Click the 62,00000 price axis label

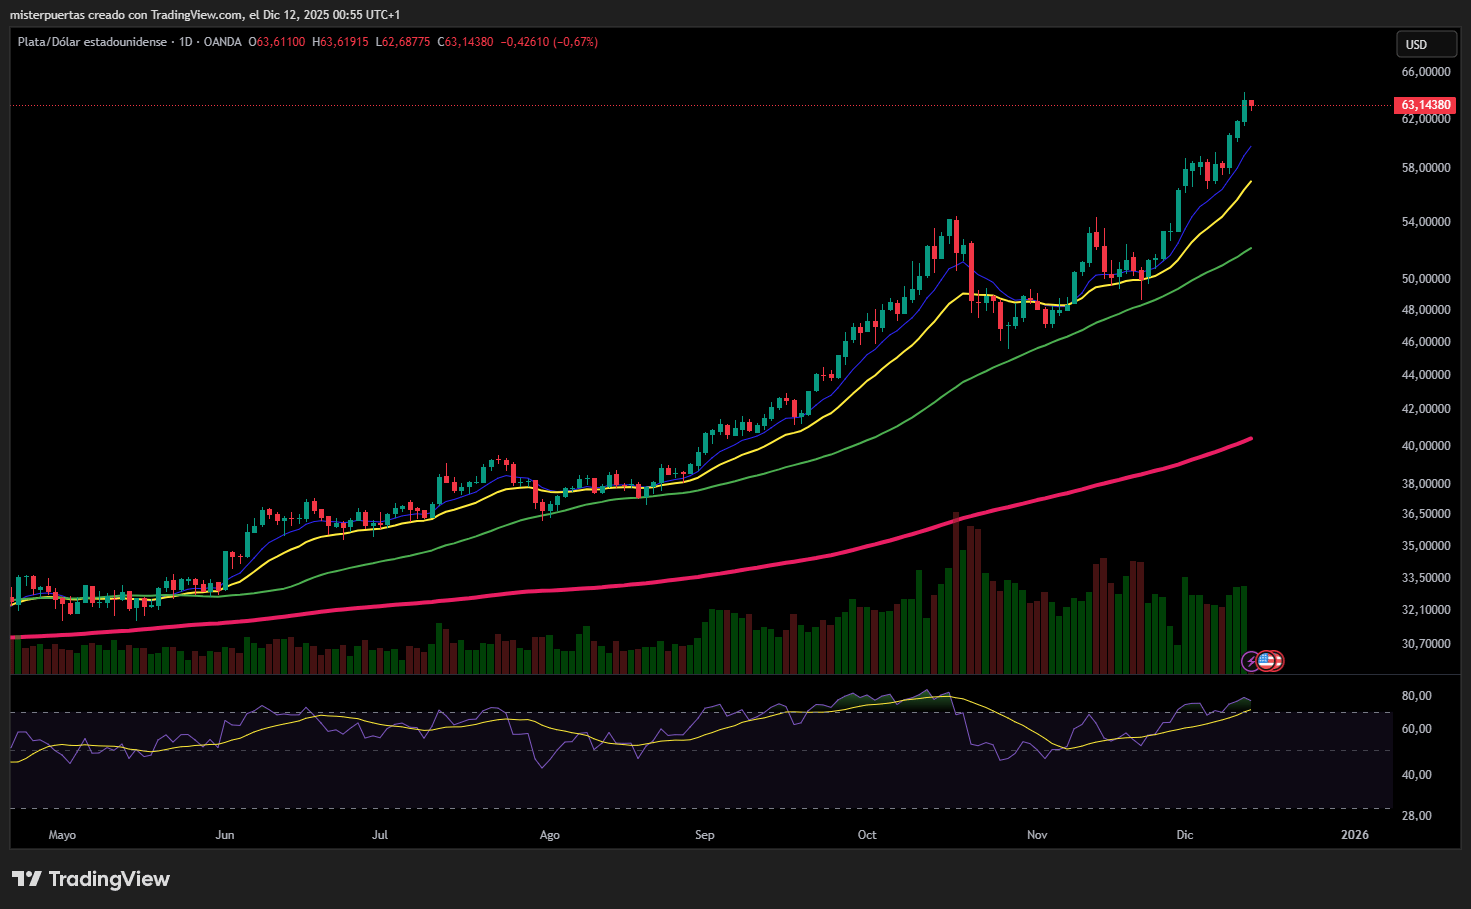[x=1426, y=119]
